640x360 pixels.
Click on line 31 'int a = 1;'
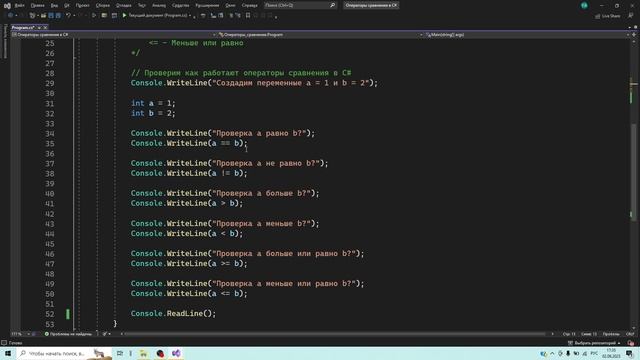point(153,103)
